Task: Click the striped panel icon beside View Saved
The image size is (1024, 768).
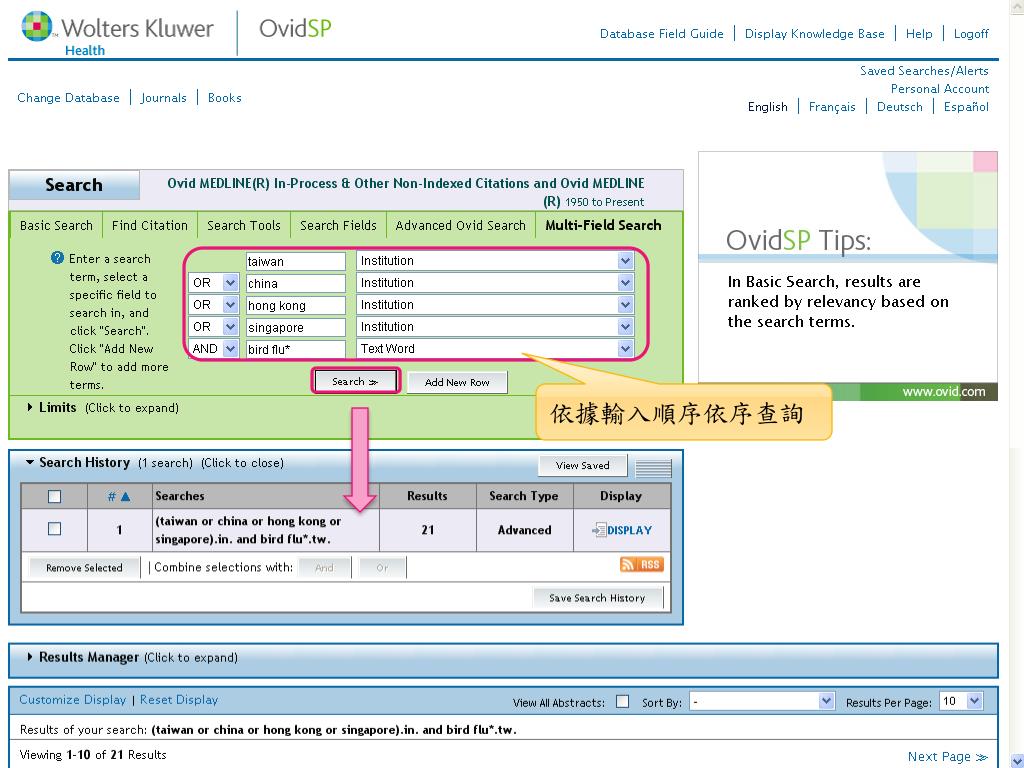Action: click(x=653, y=468)
